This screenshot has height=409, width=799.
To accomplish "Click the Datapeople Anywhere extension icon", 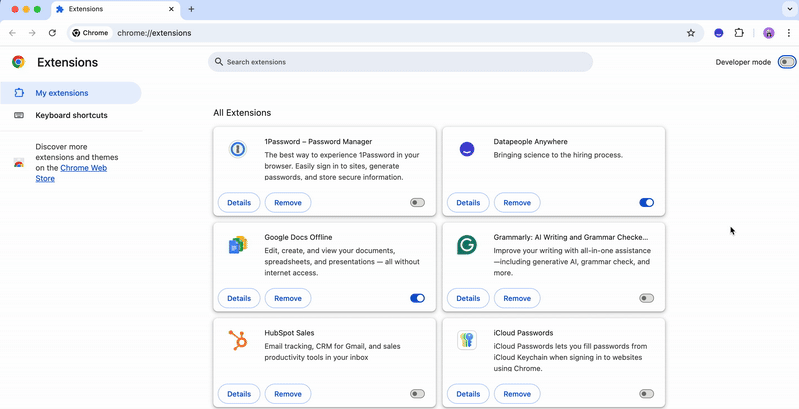I will pos(467,149).
